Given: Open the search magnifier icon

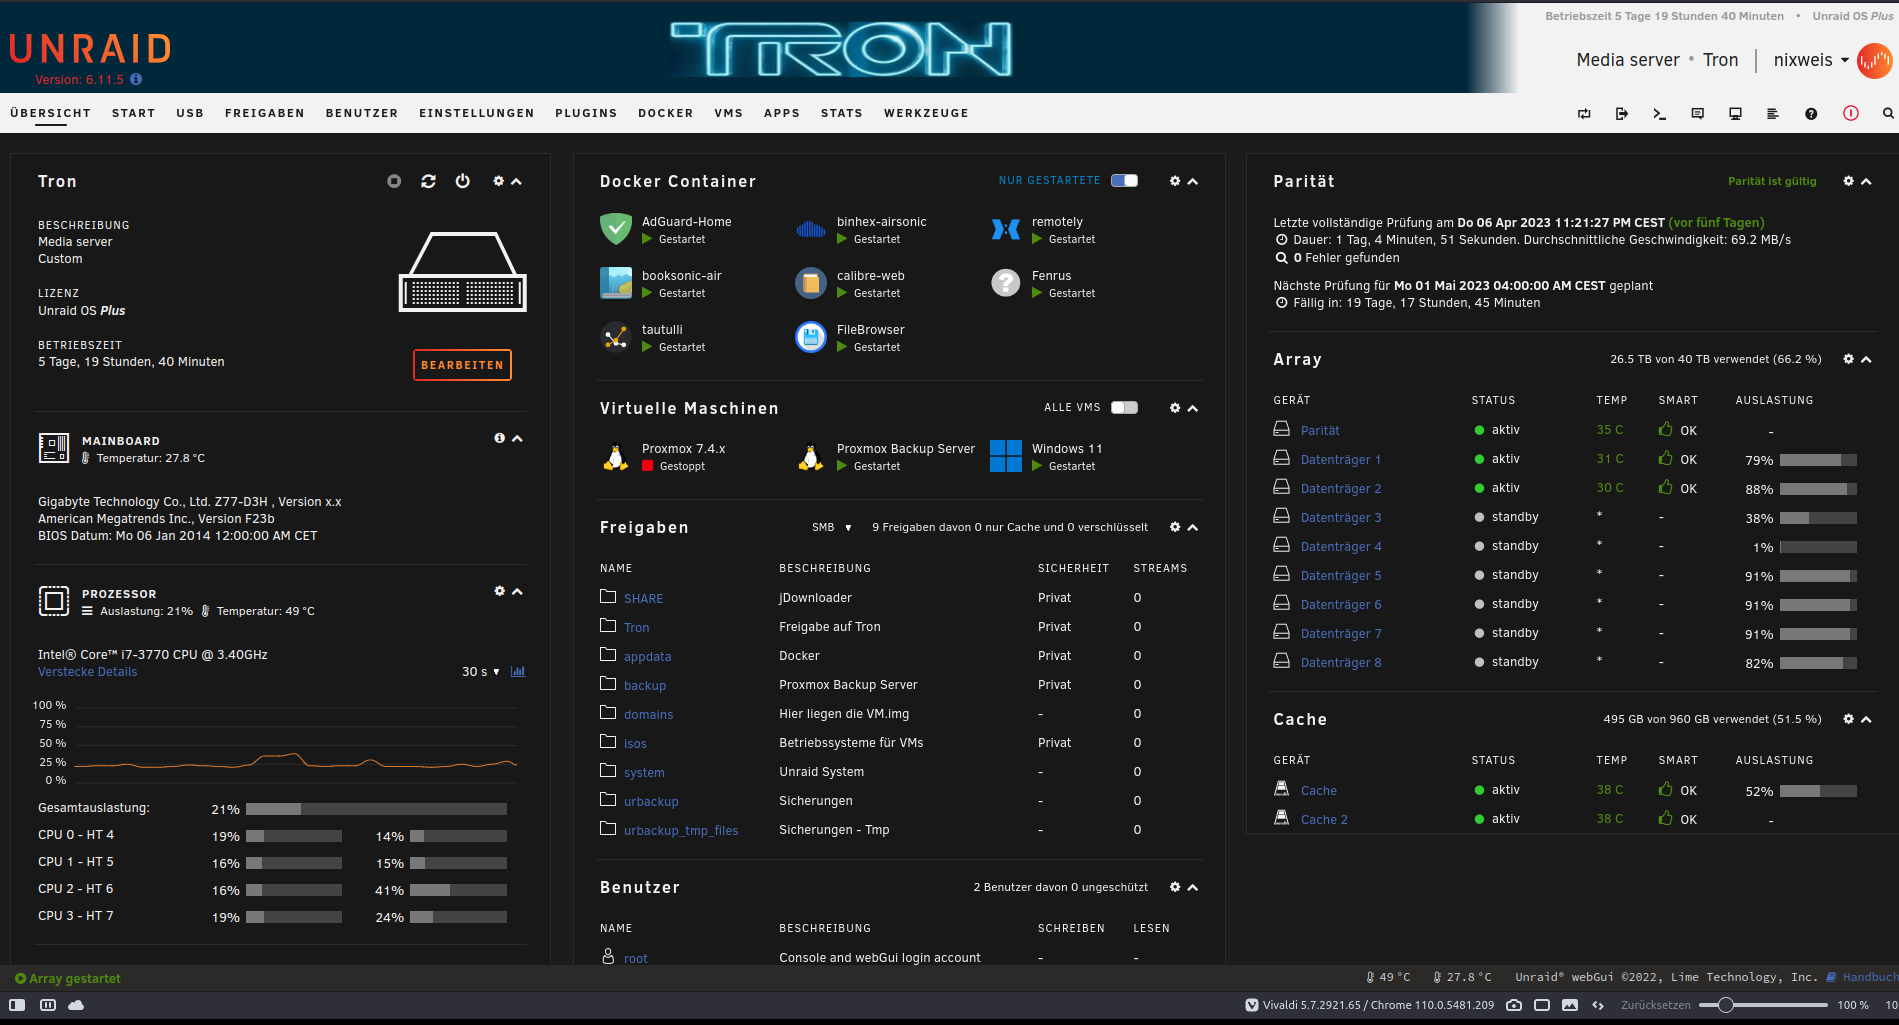Looking at the screenshot, I should pyautogui.click(x=1888, y=114).
